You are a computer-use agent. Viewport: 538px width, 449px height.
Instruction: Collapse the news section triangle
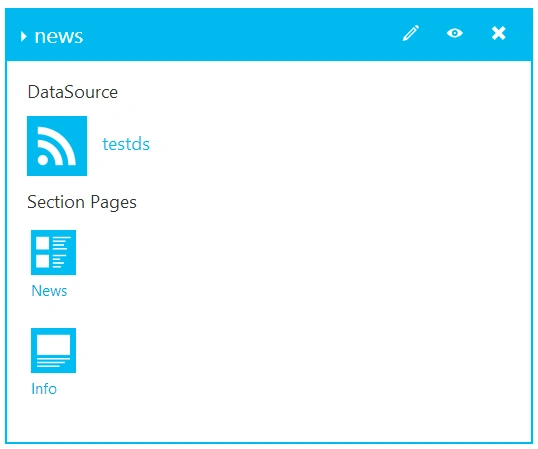point(23,36)
